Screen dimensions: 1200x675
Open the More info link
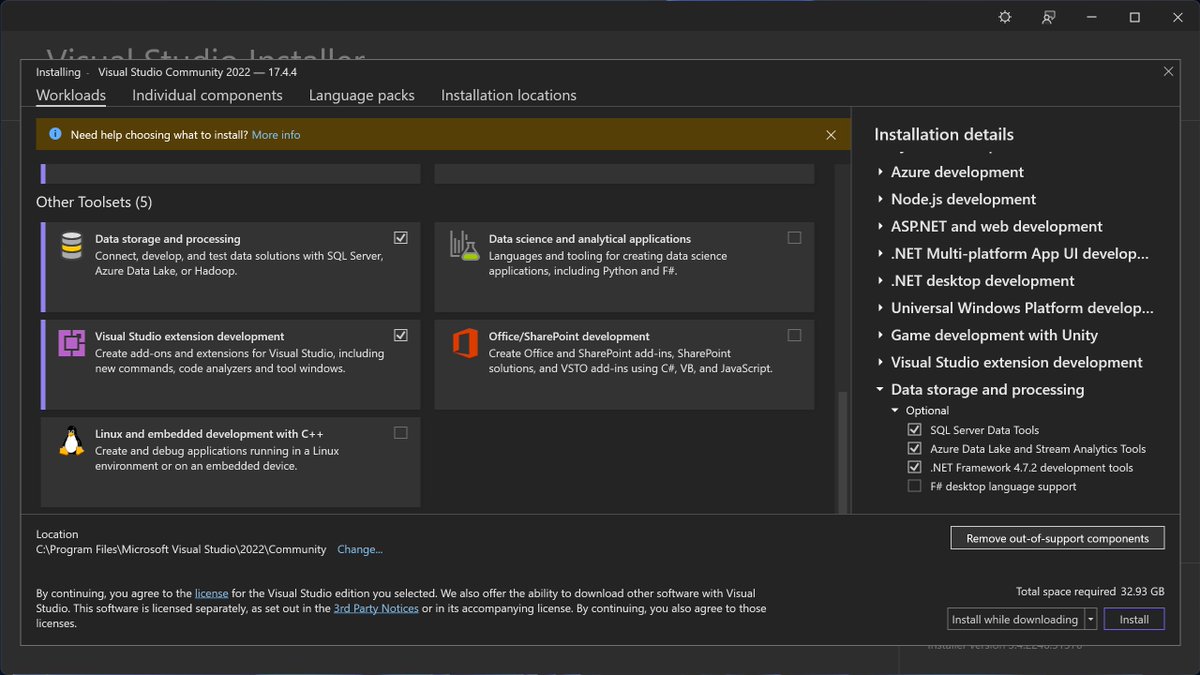pyautogui.click(x=276, y=135)
